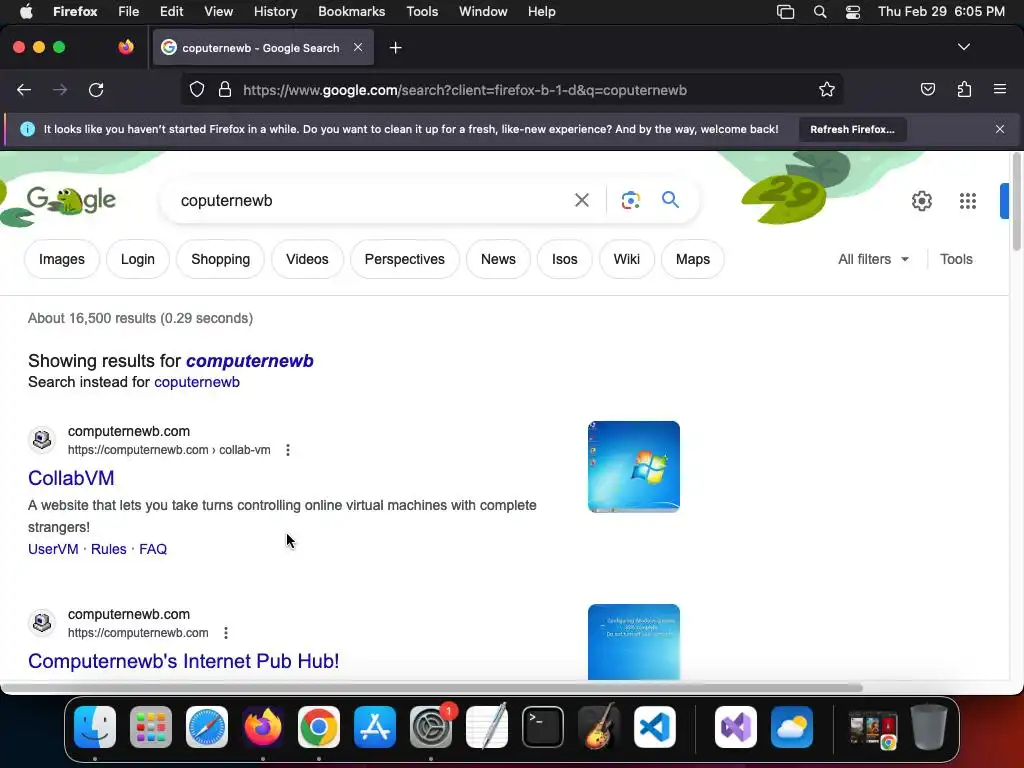
Task: Open Computernewb's Internet Pub Hub! result
Action: click(184, 661)
